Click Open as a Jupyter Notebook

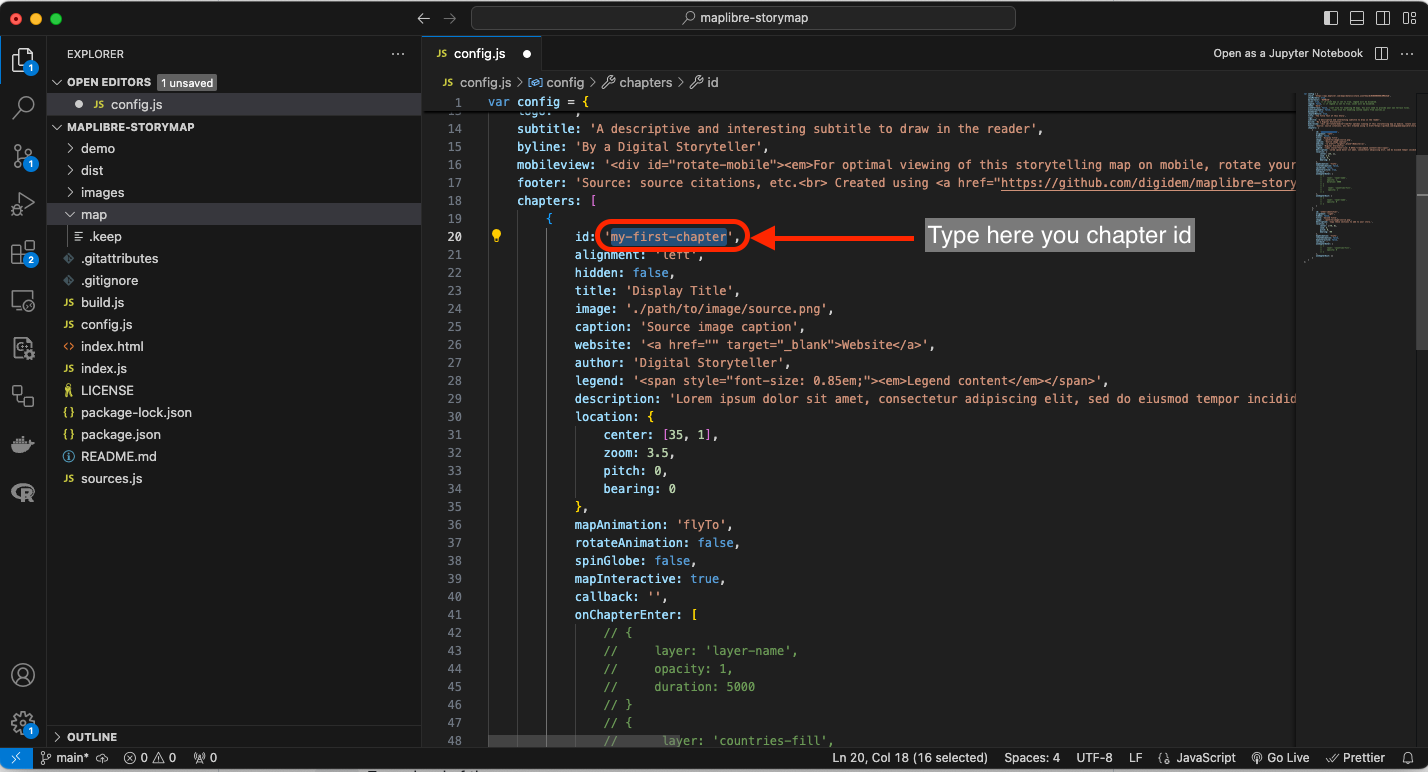pyautogui.click(x=1287, y=53)
